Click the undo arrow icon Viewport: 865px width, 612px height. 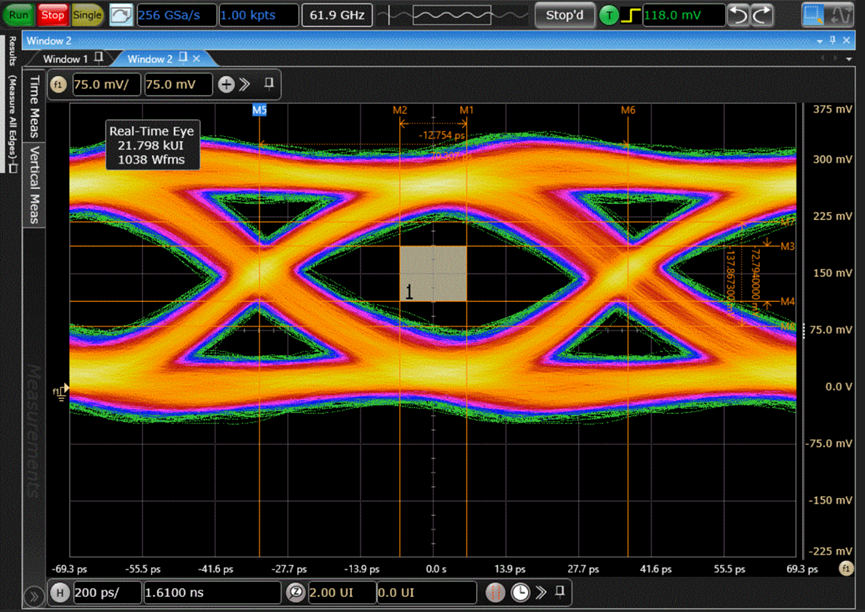point(738,15)
